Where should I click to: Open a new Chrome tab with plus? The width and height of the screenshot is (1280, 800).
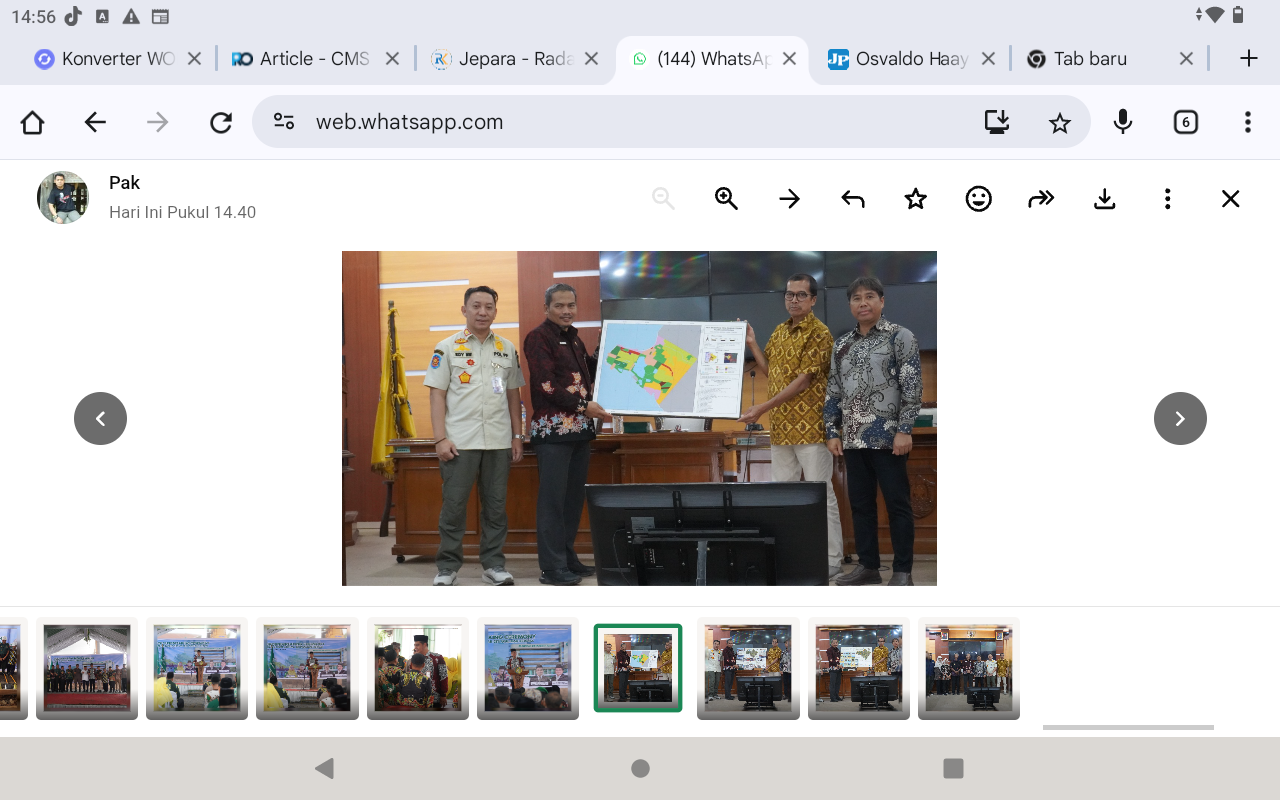coord(1248,59)
